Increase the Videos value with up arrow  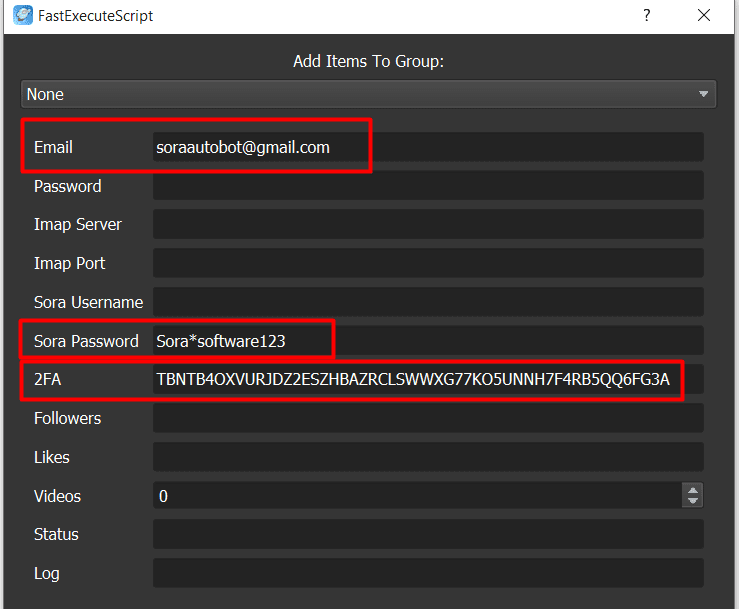point(692,490)
